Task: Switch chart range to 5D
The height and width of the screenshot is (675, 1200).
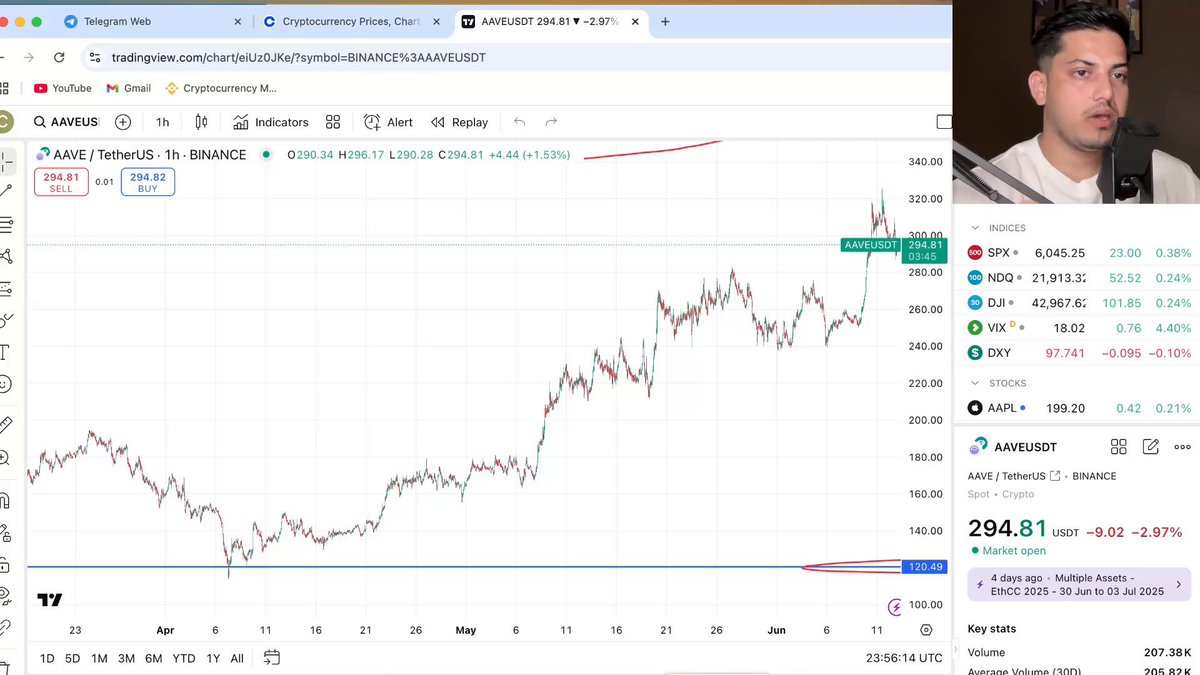Action: [73, 658]
